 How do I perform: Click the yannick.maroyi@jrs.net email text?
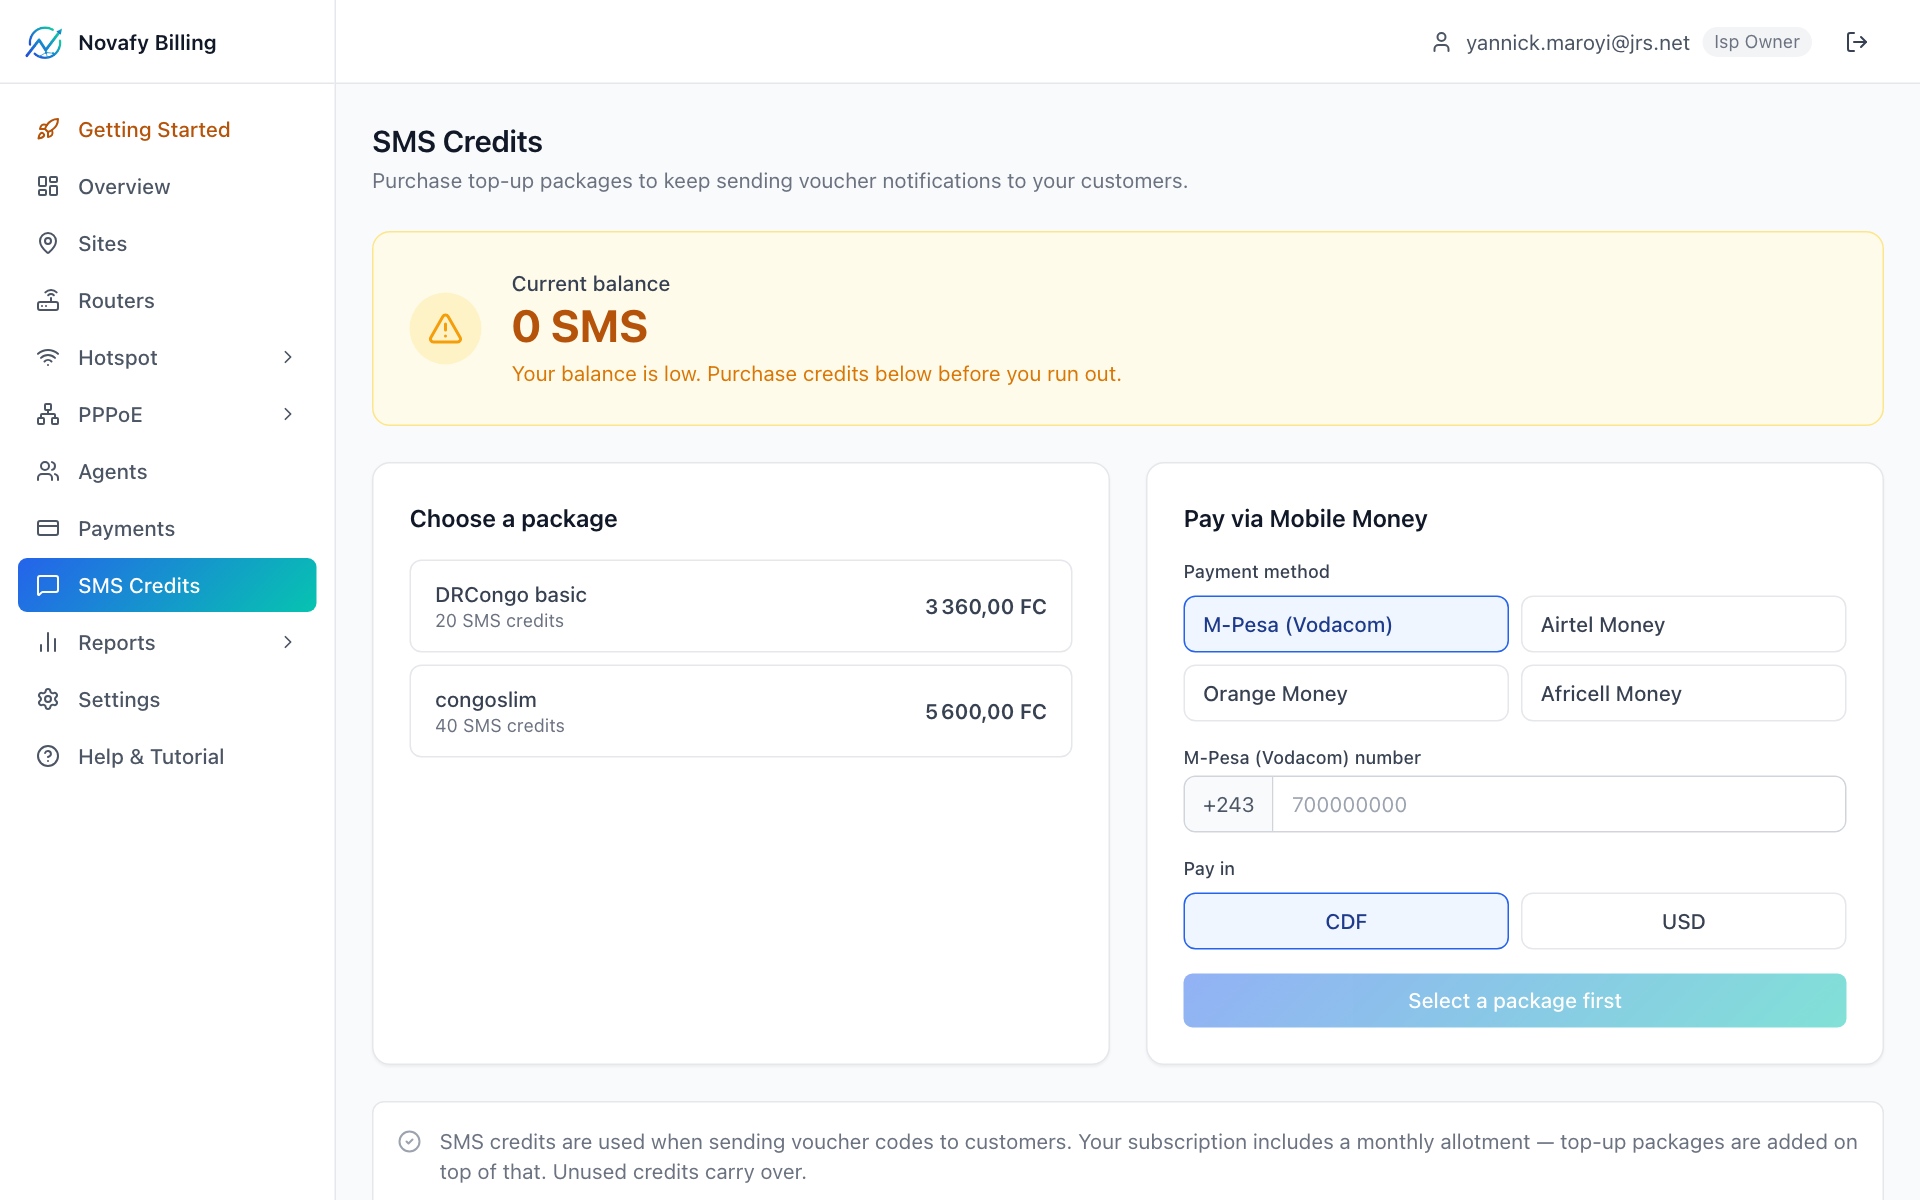tap(1578, 42)
